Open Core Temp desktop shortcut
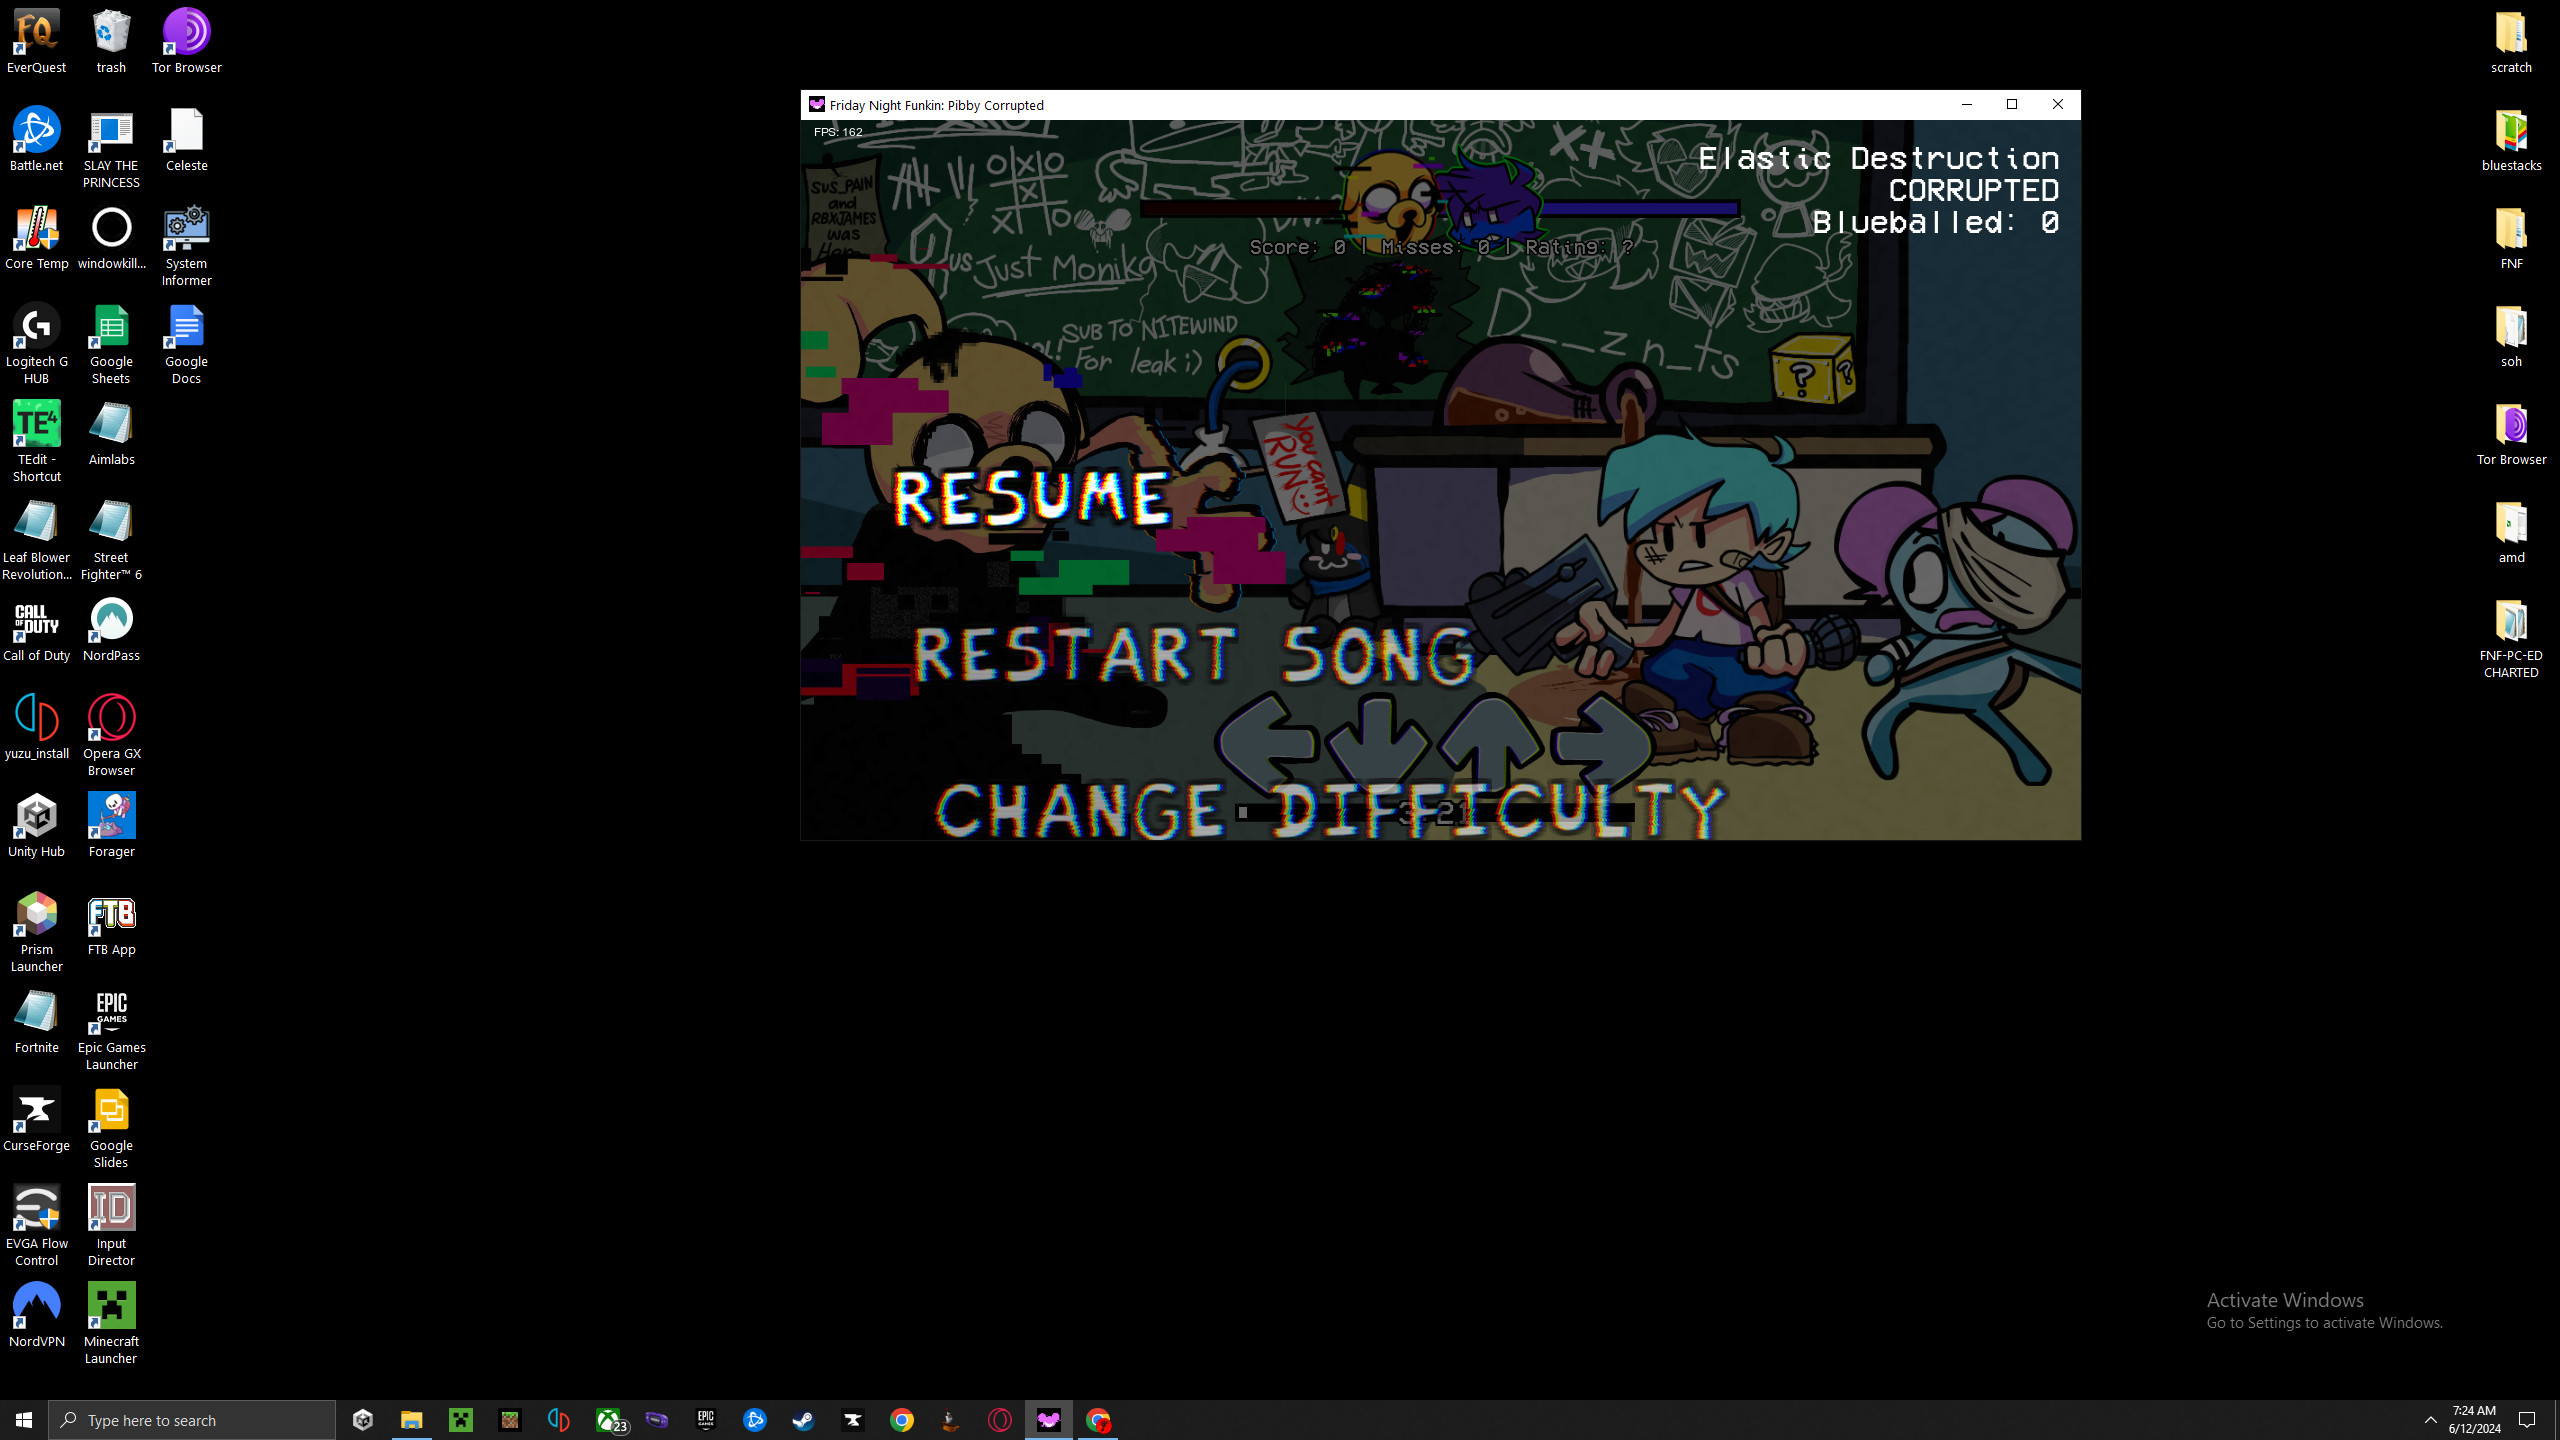This screenshot has height=1440, width=2560. [x=37, y=238]
